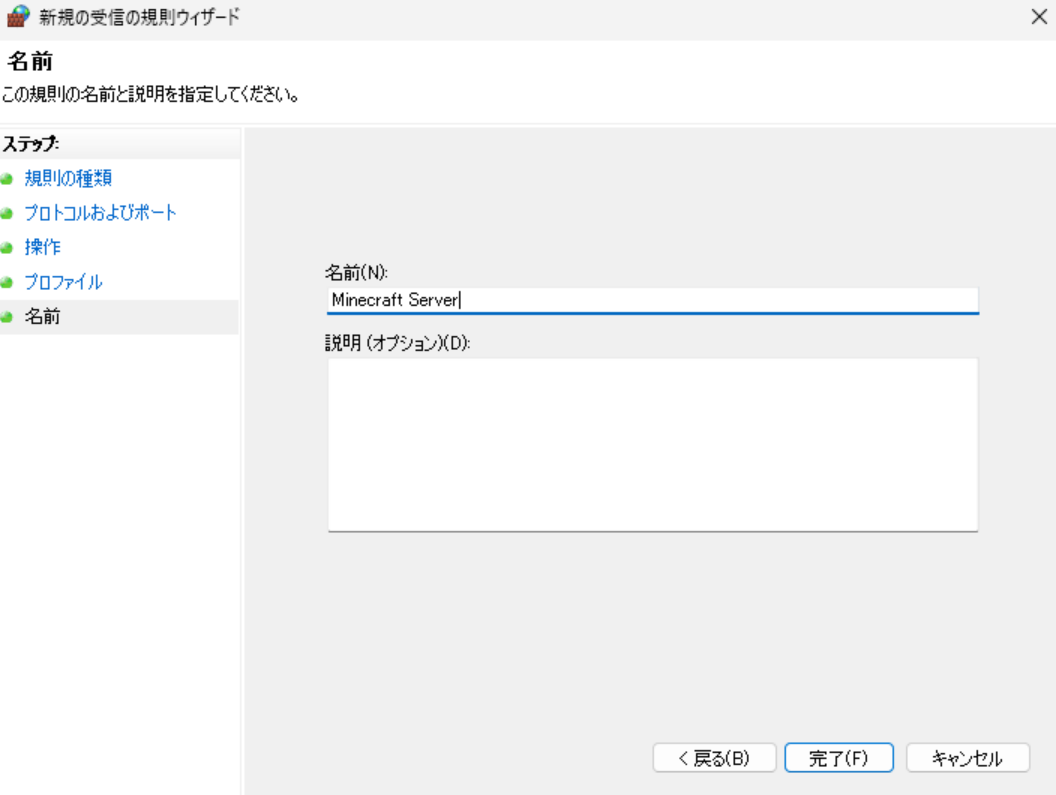Click the green bullet beside プロトコルおよびポート
The image size is (1056, 795).
tap(7, 214)
